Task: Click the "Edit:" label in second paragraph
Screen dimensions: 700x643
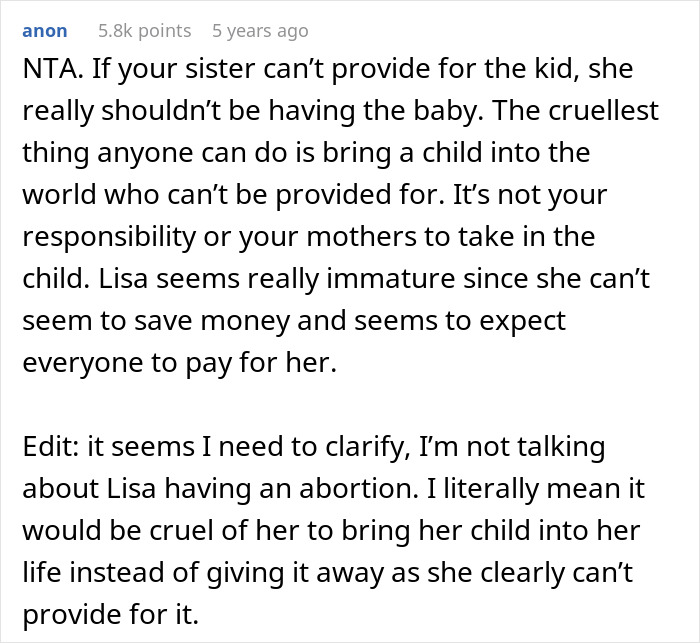Action: point(48,445)
